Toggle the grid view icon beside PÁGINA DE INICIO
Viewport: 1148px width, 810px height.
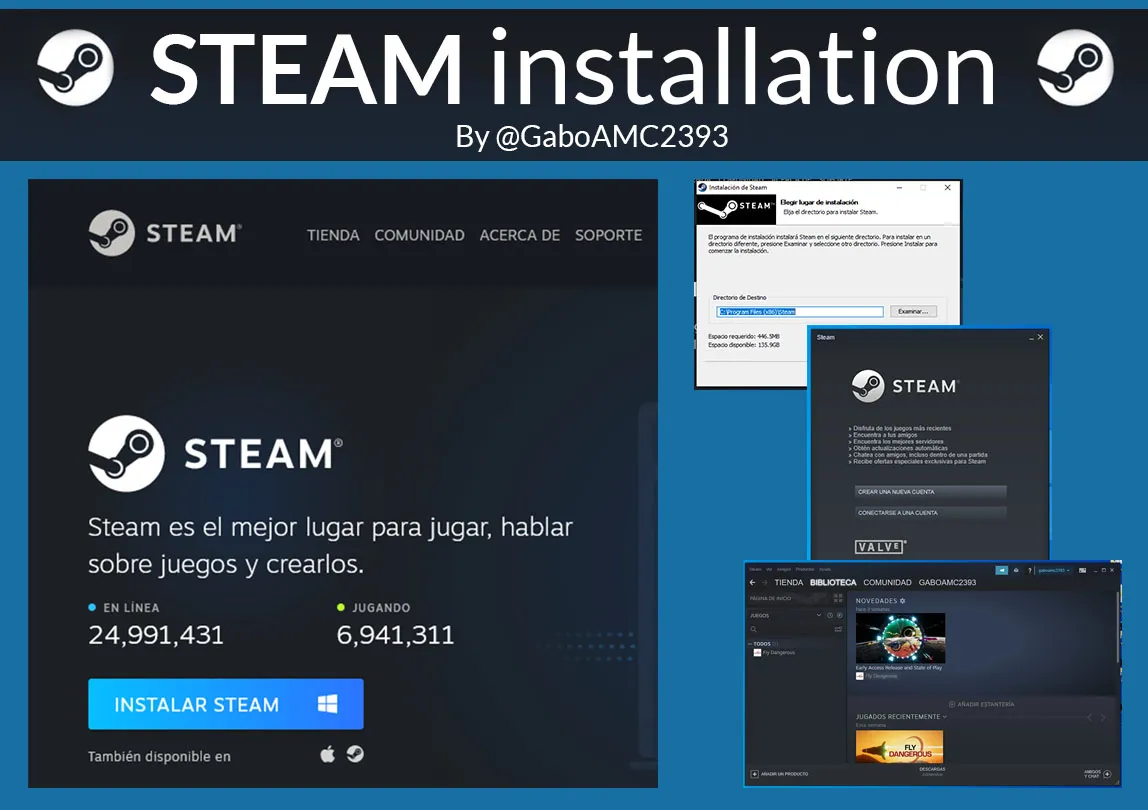[x=838, y=598]
